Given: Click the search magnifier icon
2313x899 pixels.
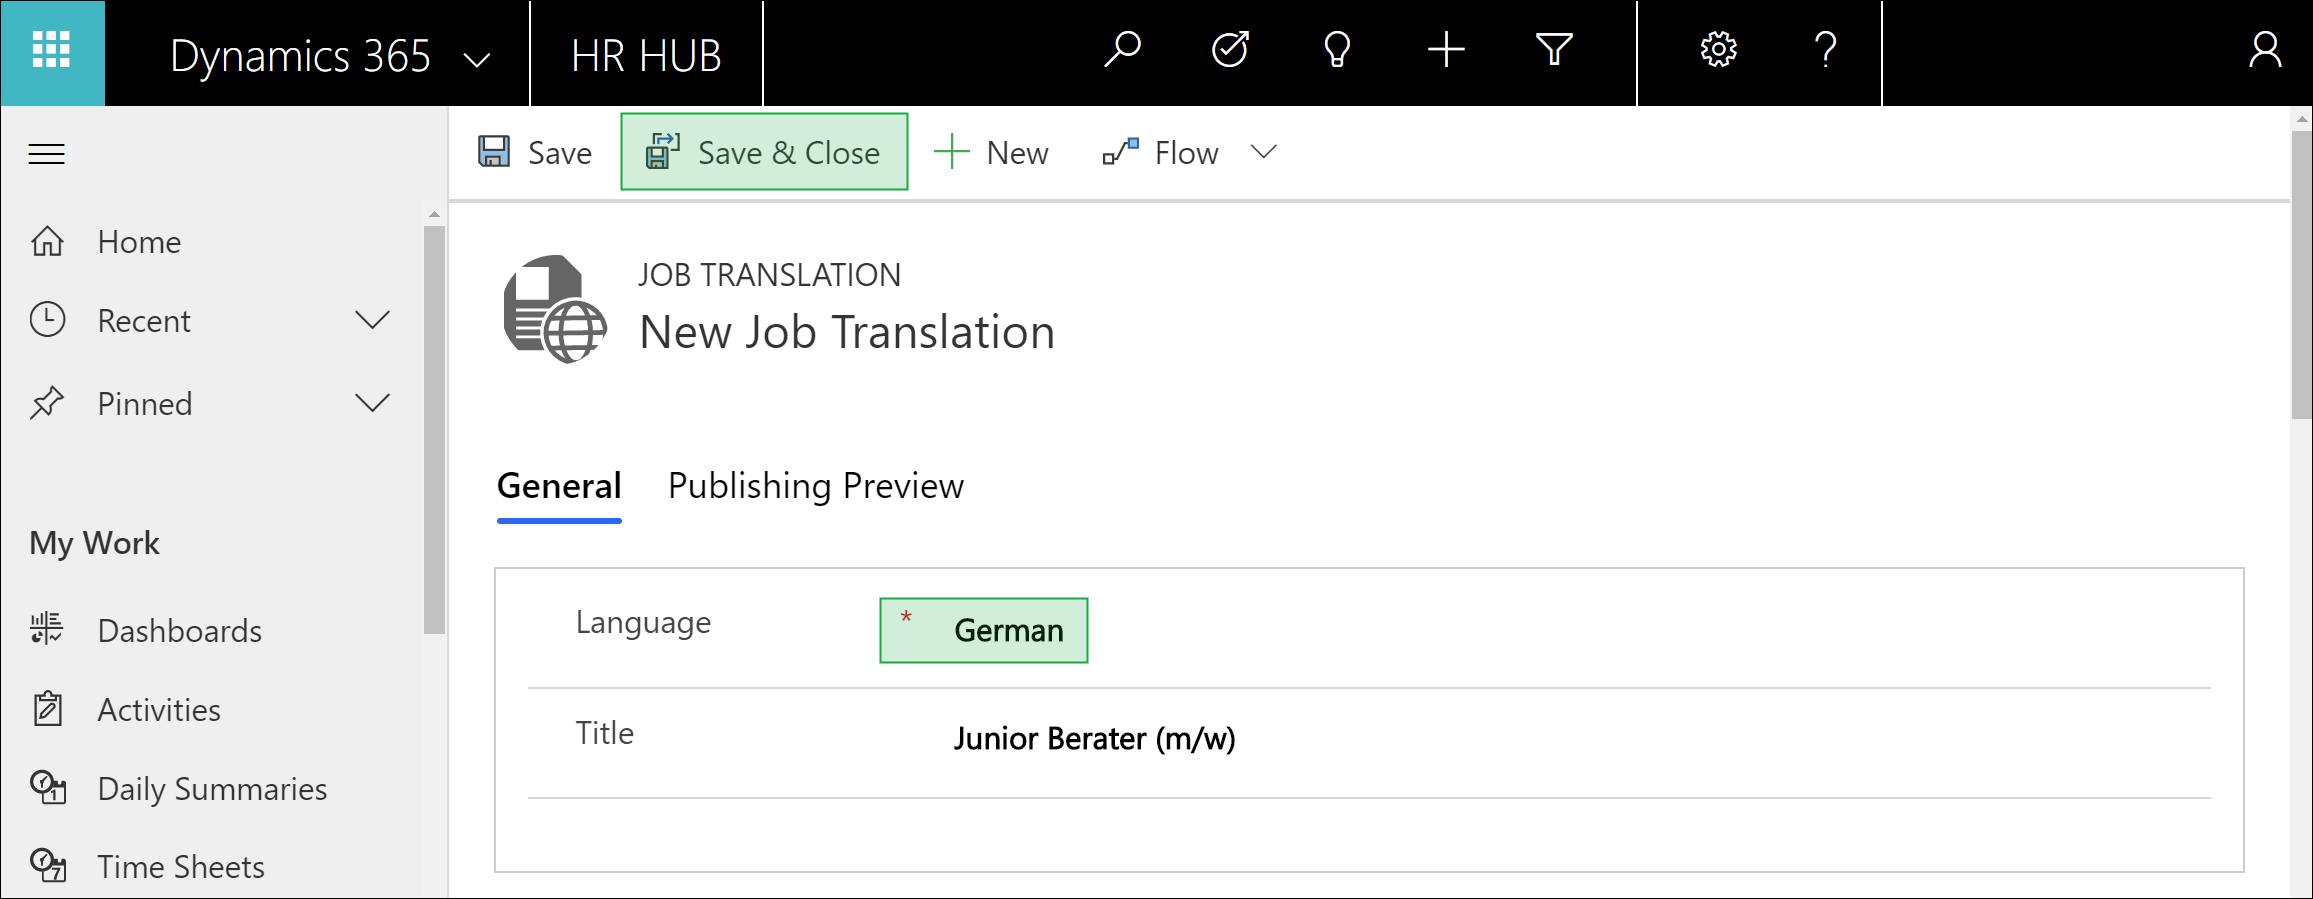Looking at the screenshot, I should click(x=1122, y=50).
